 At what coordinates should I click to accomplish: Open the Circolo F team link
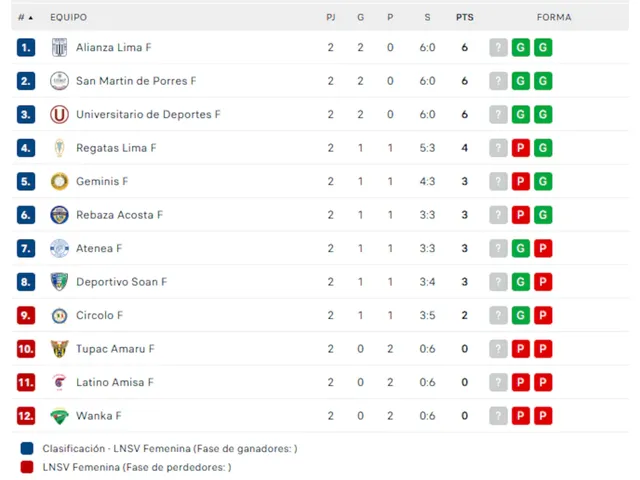pyautogui.click(x=100, y=315)
